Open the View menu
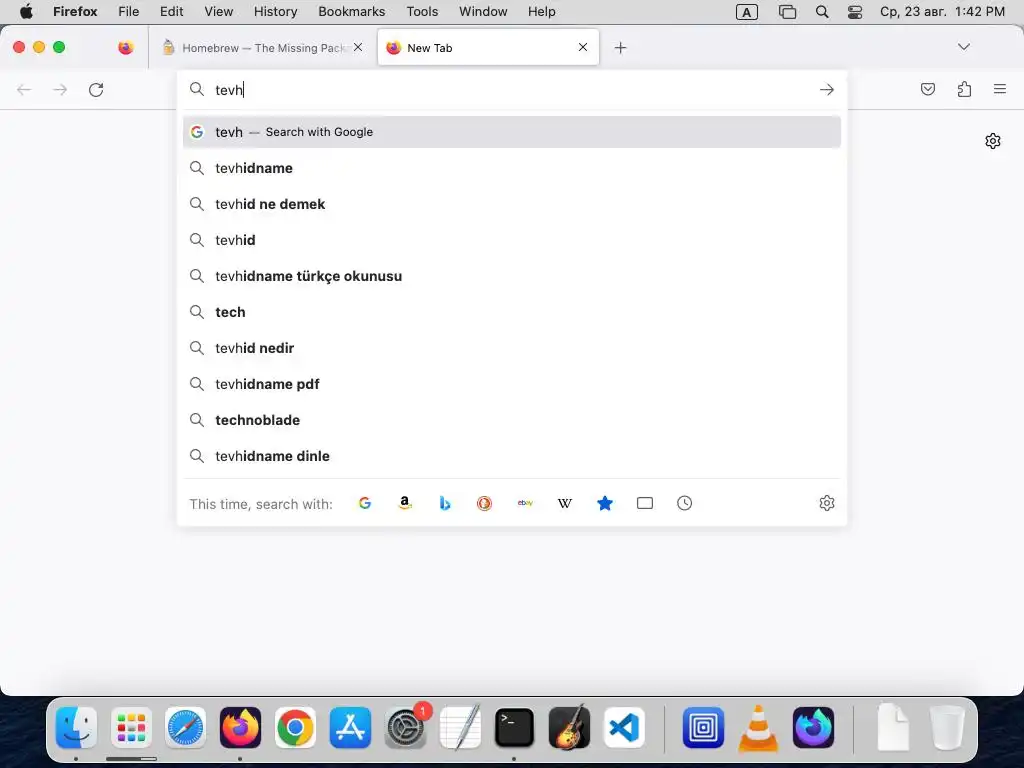 pyautogui.click(x=219, y=12)
